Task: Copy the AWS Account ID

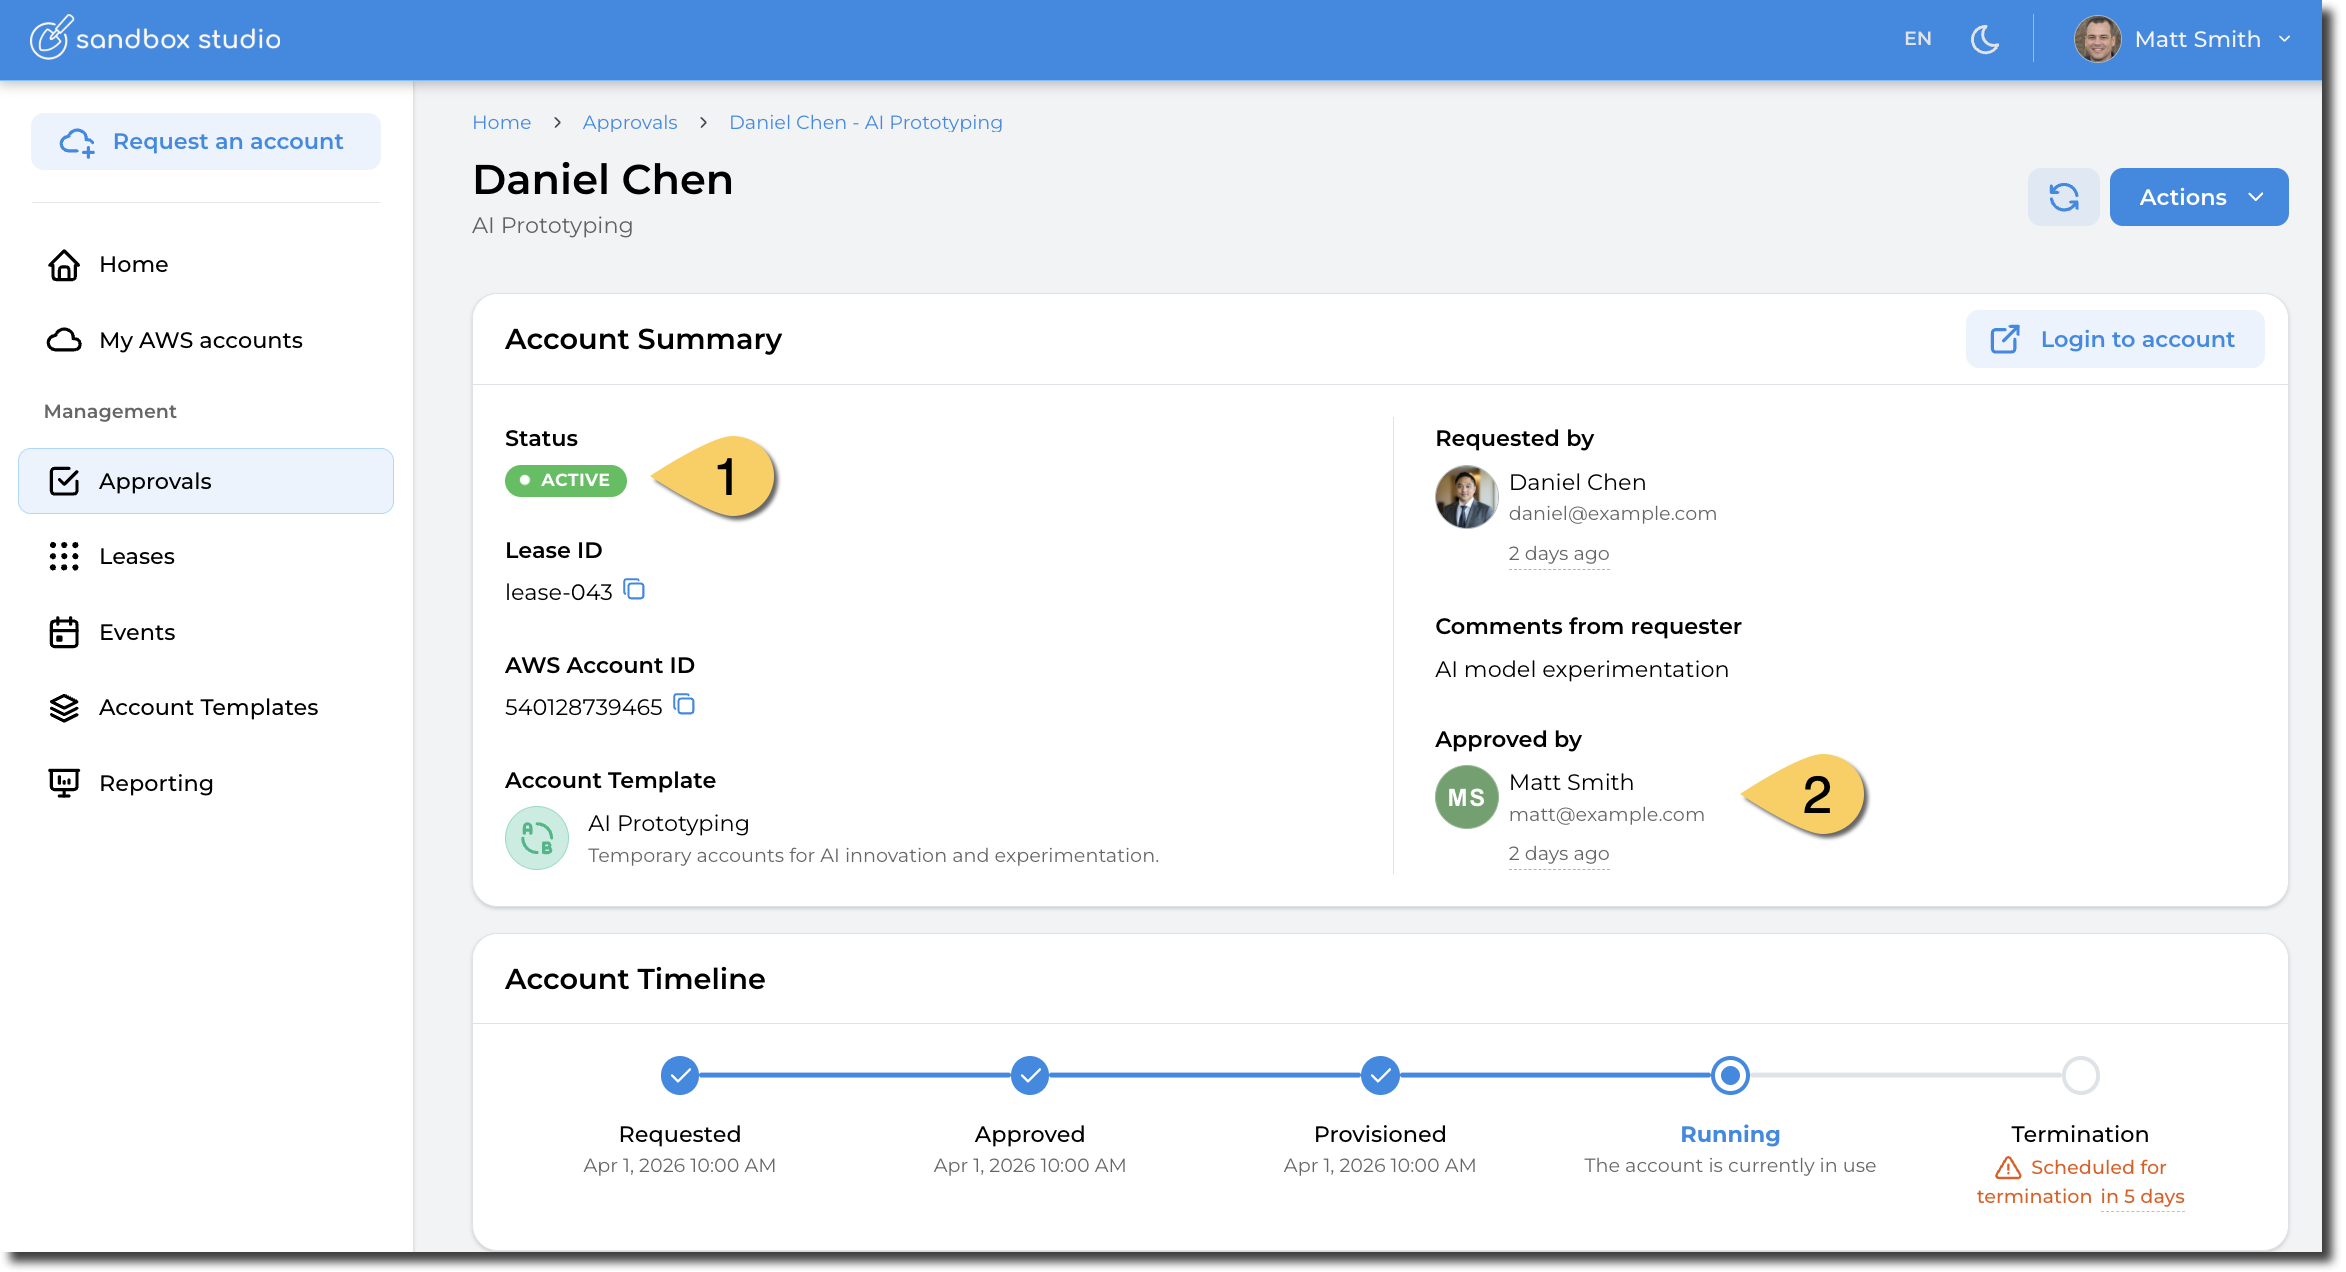Action: (684, 705)
